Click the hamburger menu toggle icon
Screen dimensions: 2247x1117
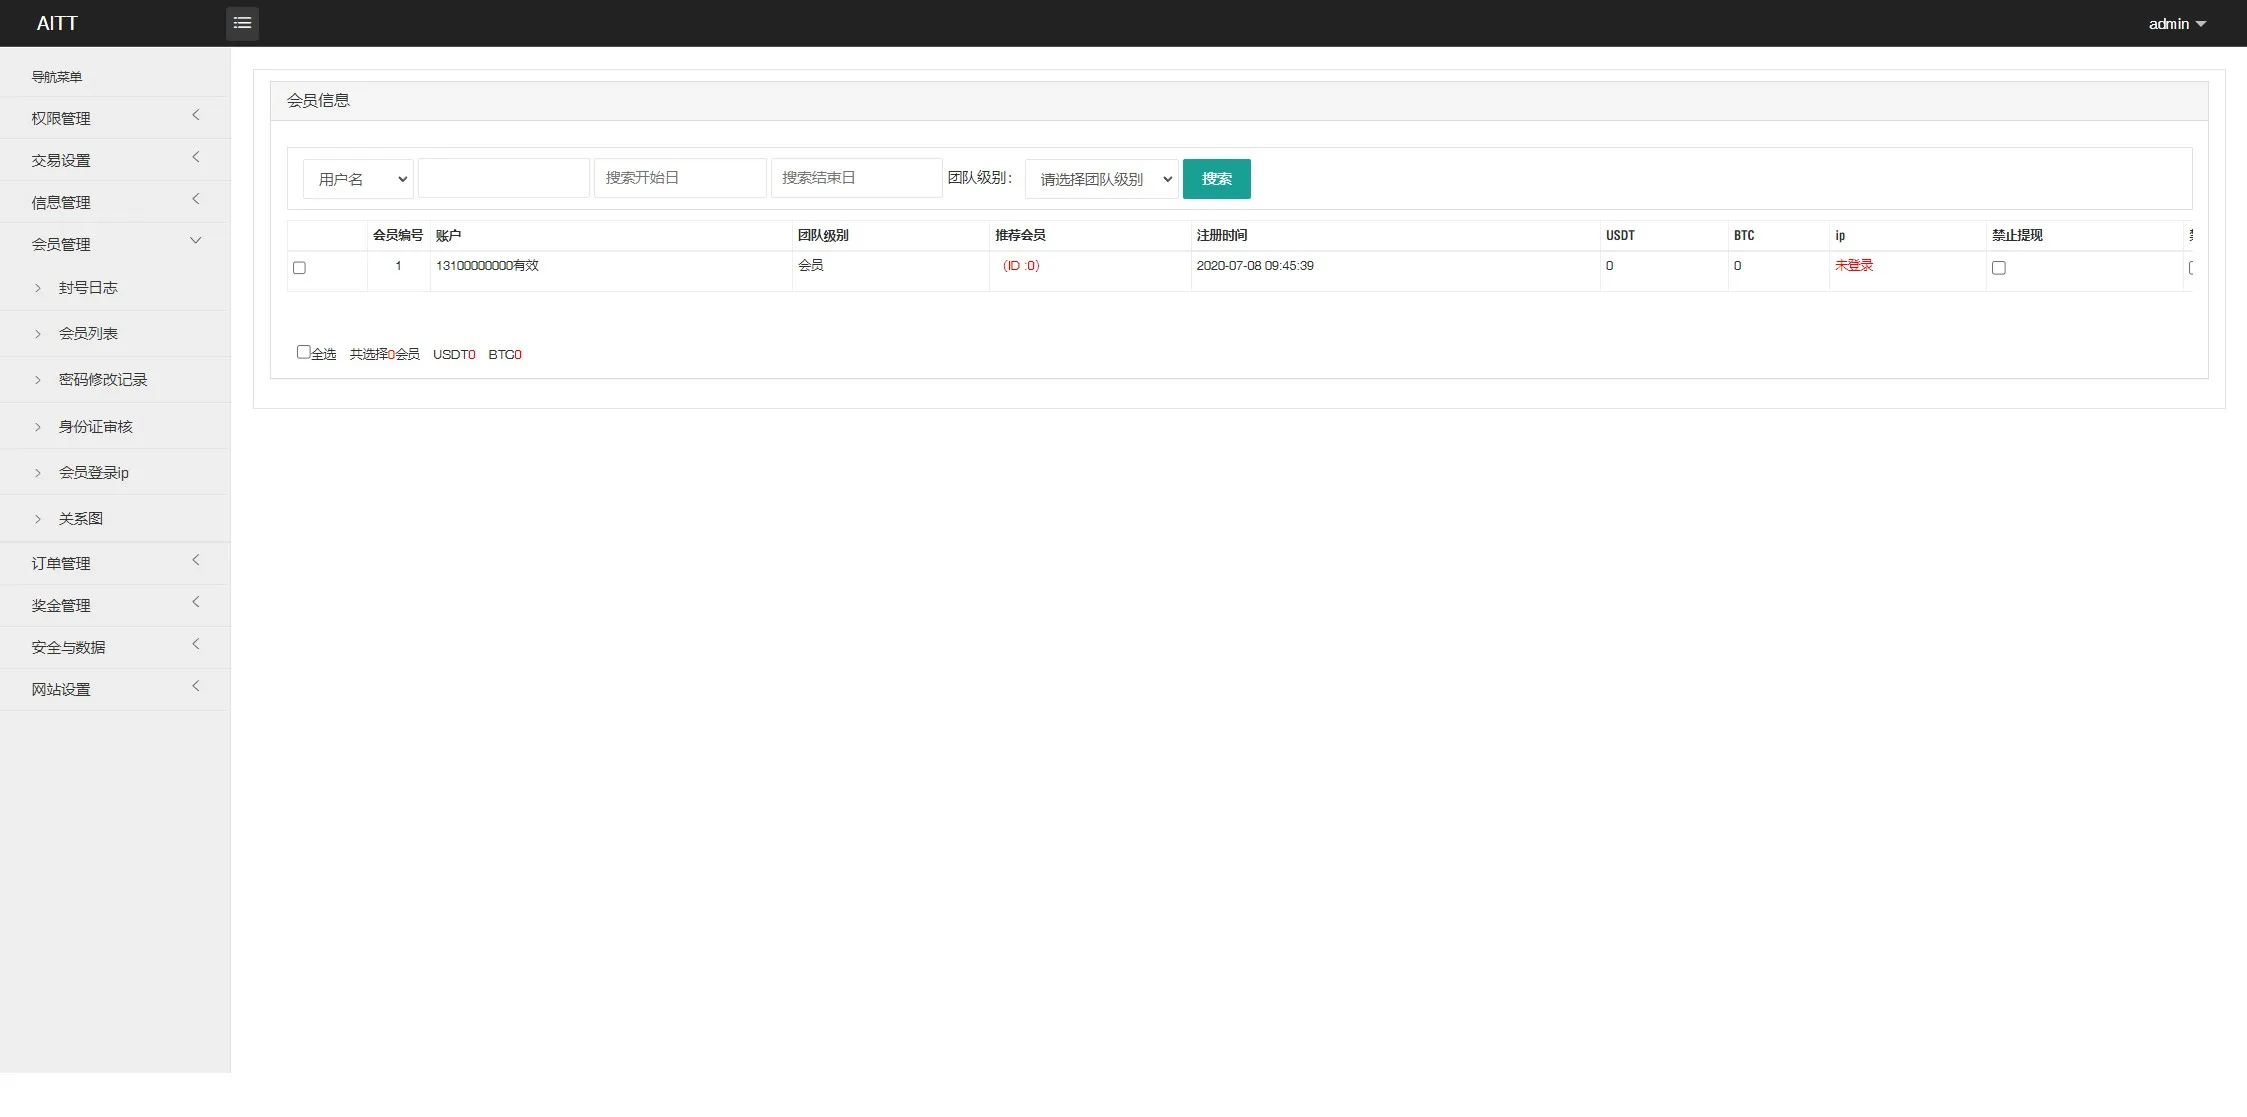coord(242,23)
